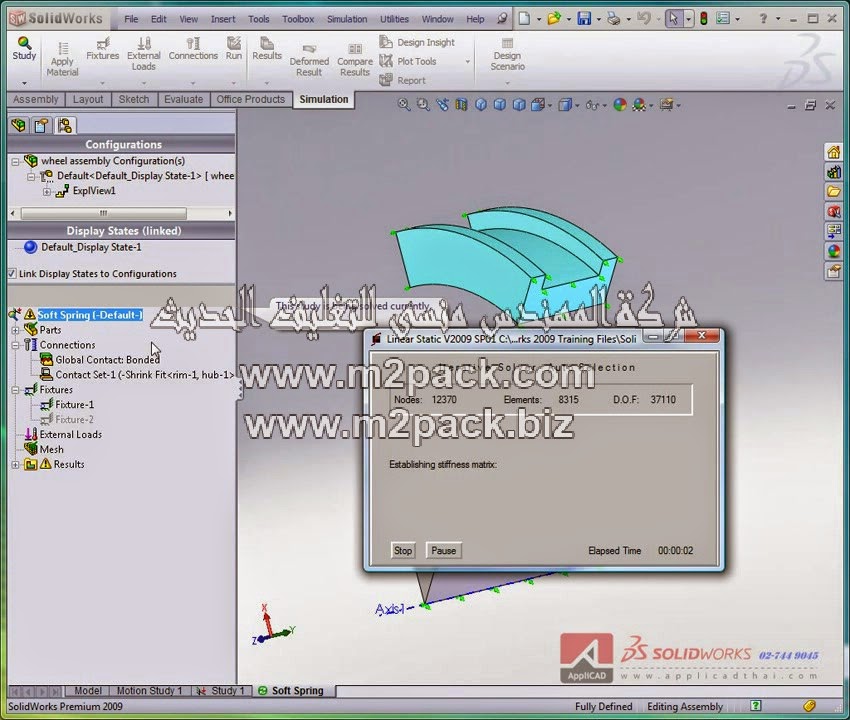Open Display Style dropdown arrow
Screen dimensions: 850x720
(x=577, y=105)
